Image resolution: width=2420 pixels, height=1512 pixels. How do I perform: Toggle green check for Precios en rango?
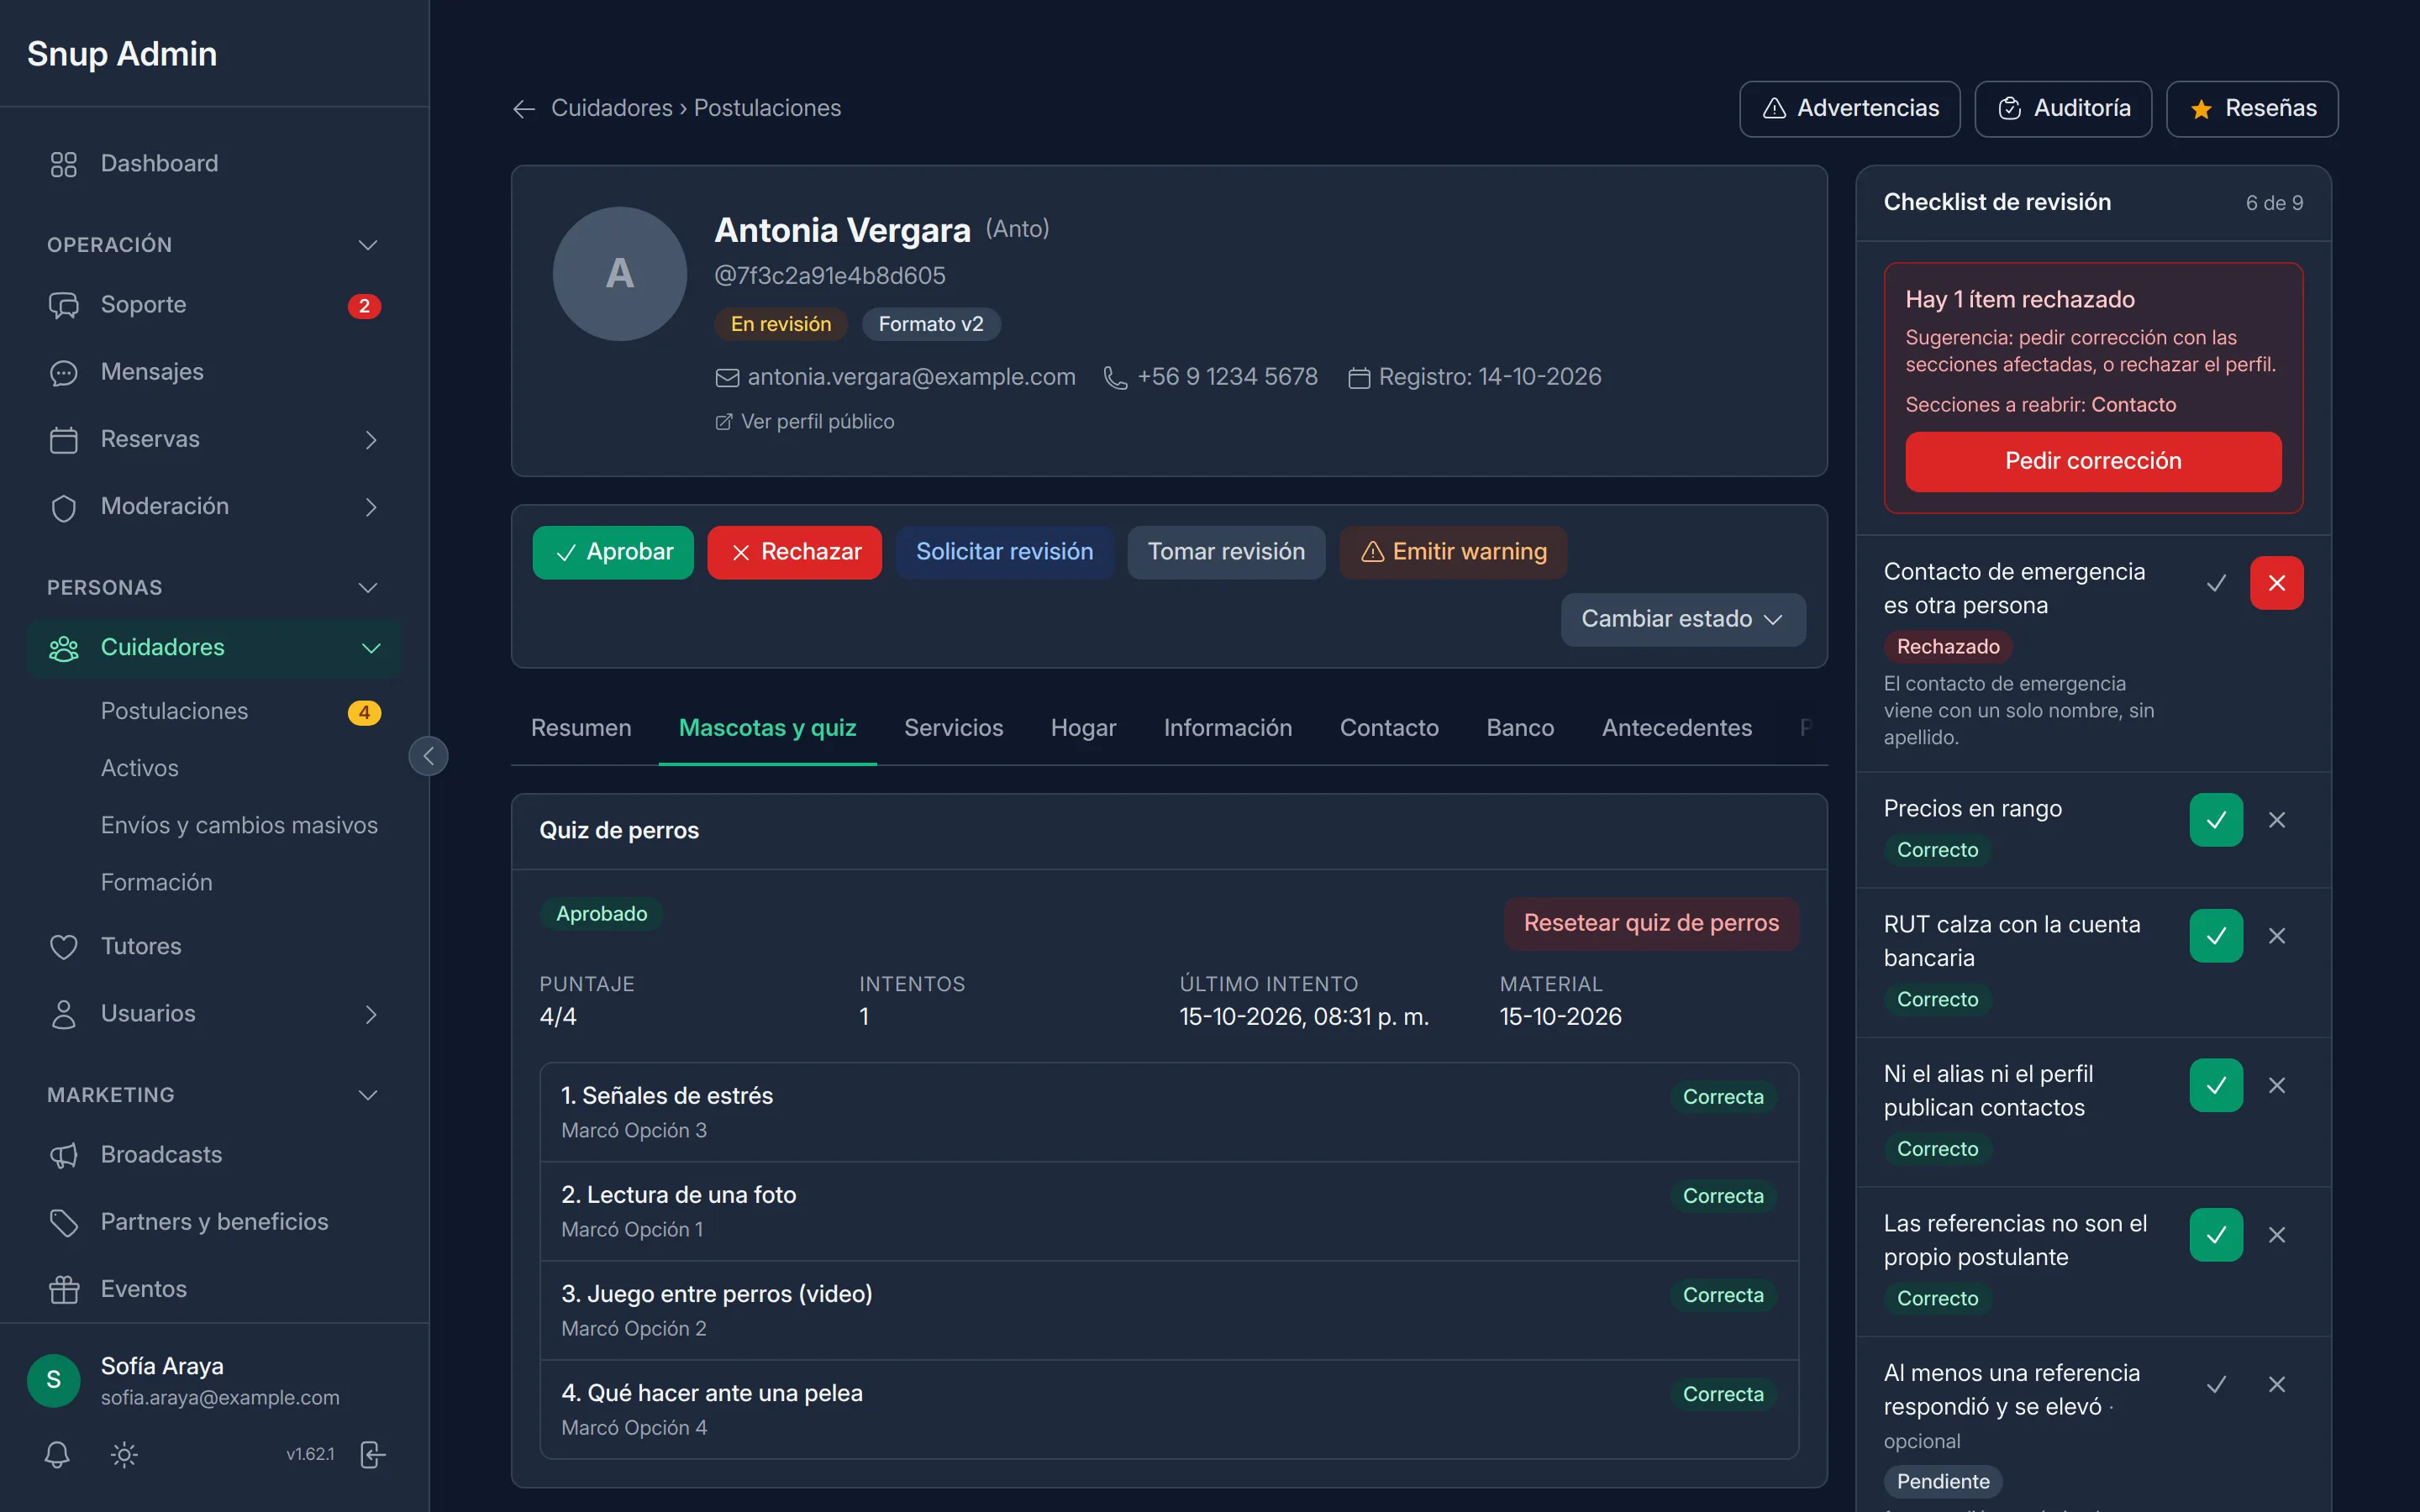point(2216,820)
